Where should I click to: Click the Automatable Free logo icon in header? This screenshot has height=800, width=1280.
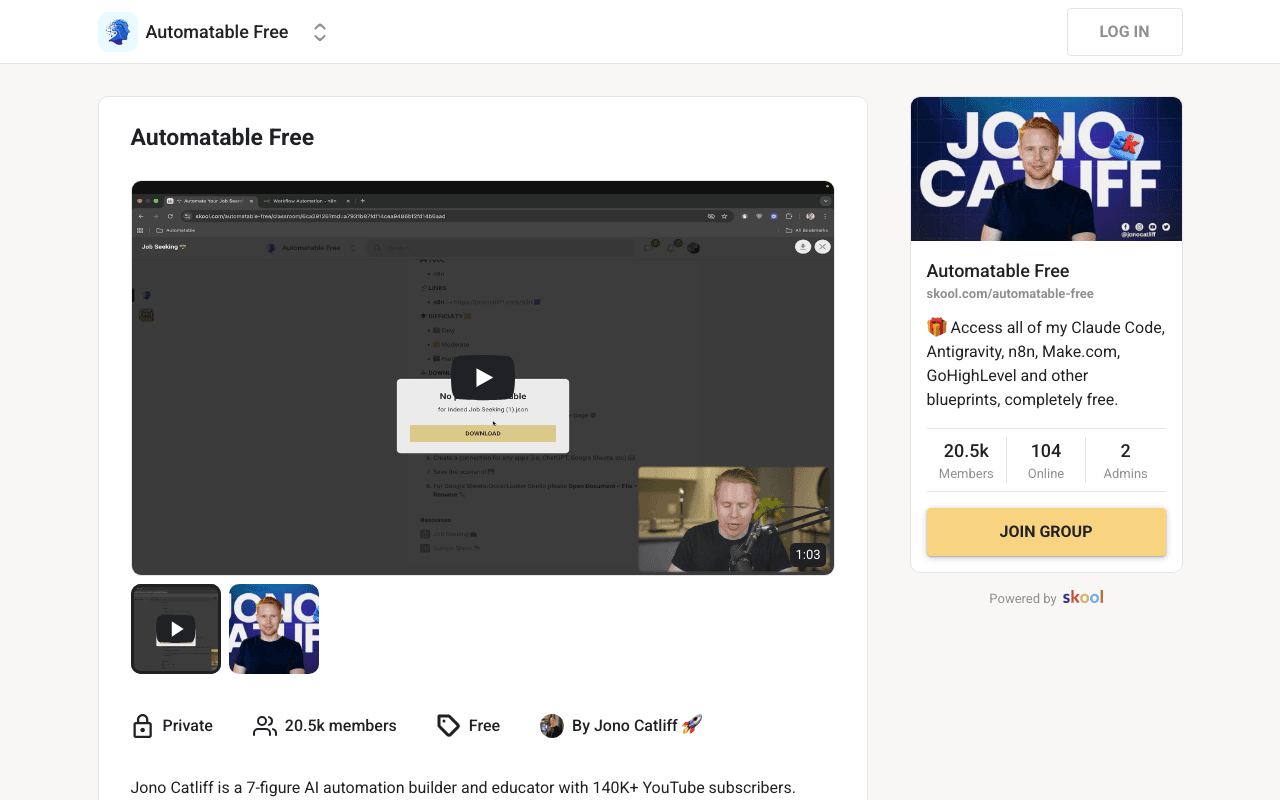click(118, 32)
